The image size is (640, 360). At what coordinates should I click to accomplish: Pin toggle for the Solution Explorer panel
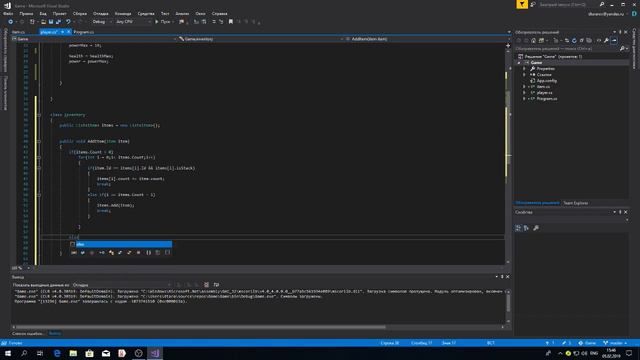pos(620,32)
